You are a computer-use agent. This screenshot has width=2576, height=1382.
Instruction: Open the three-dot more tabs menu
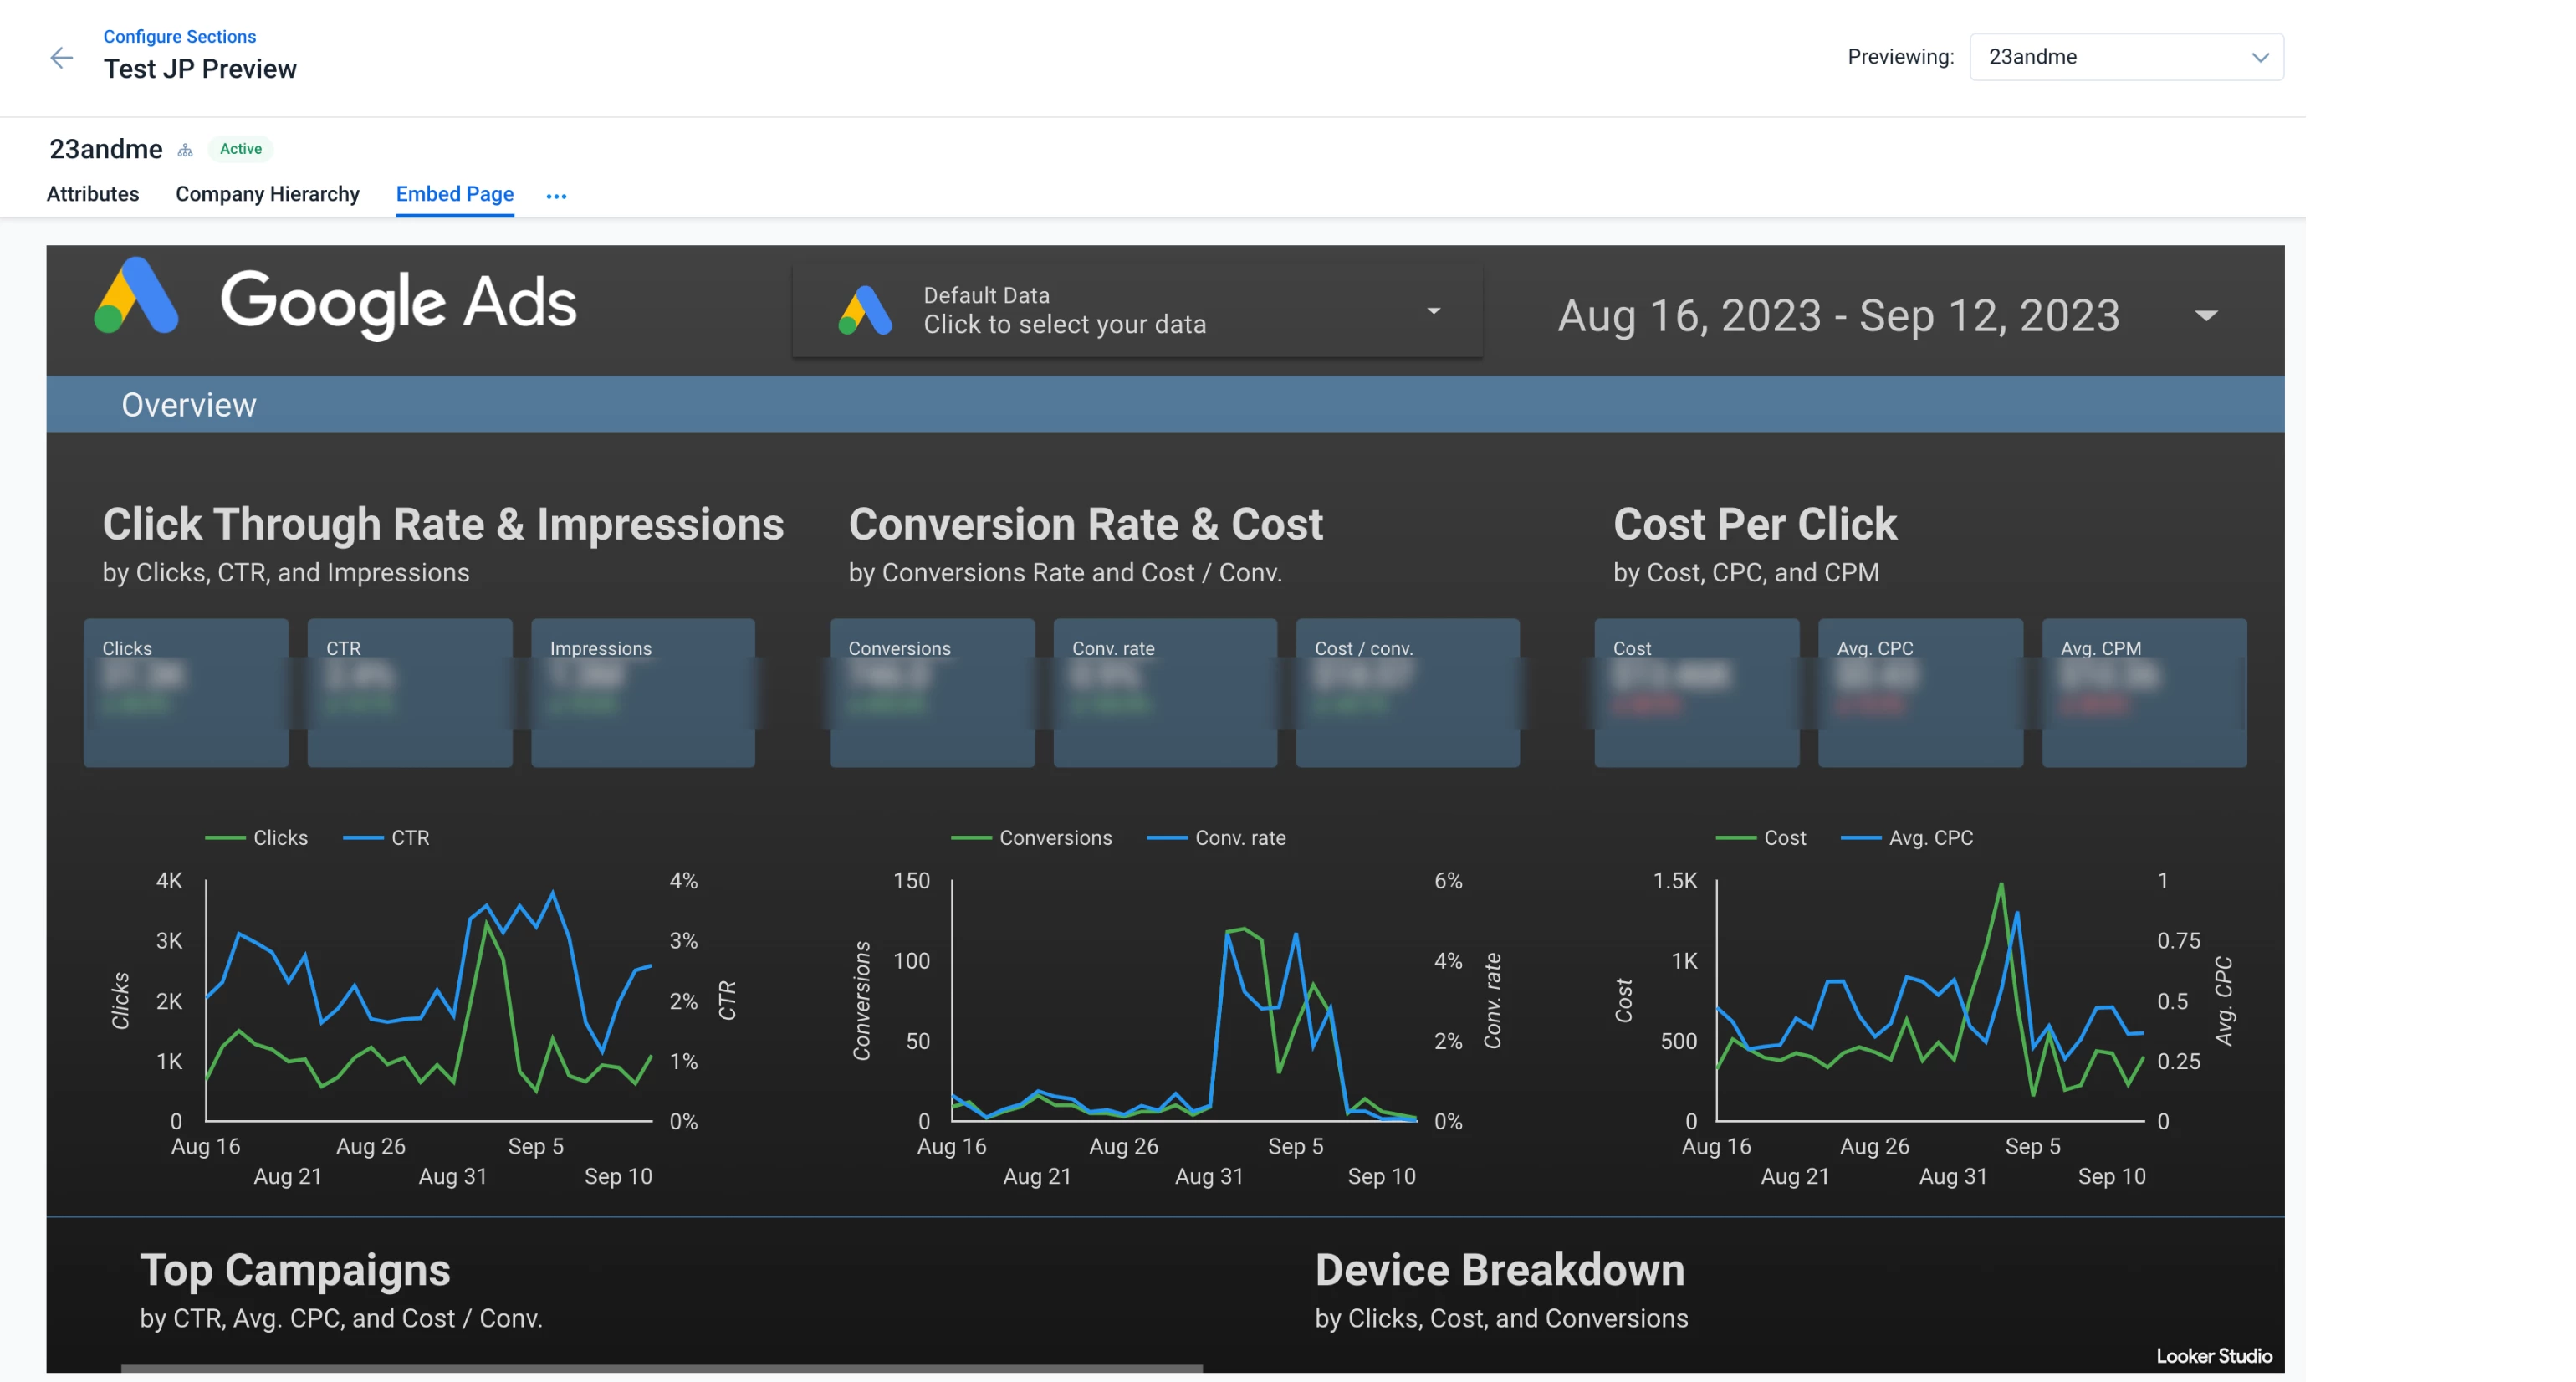[x=556, y=196]
